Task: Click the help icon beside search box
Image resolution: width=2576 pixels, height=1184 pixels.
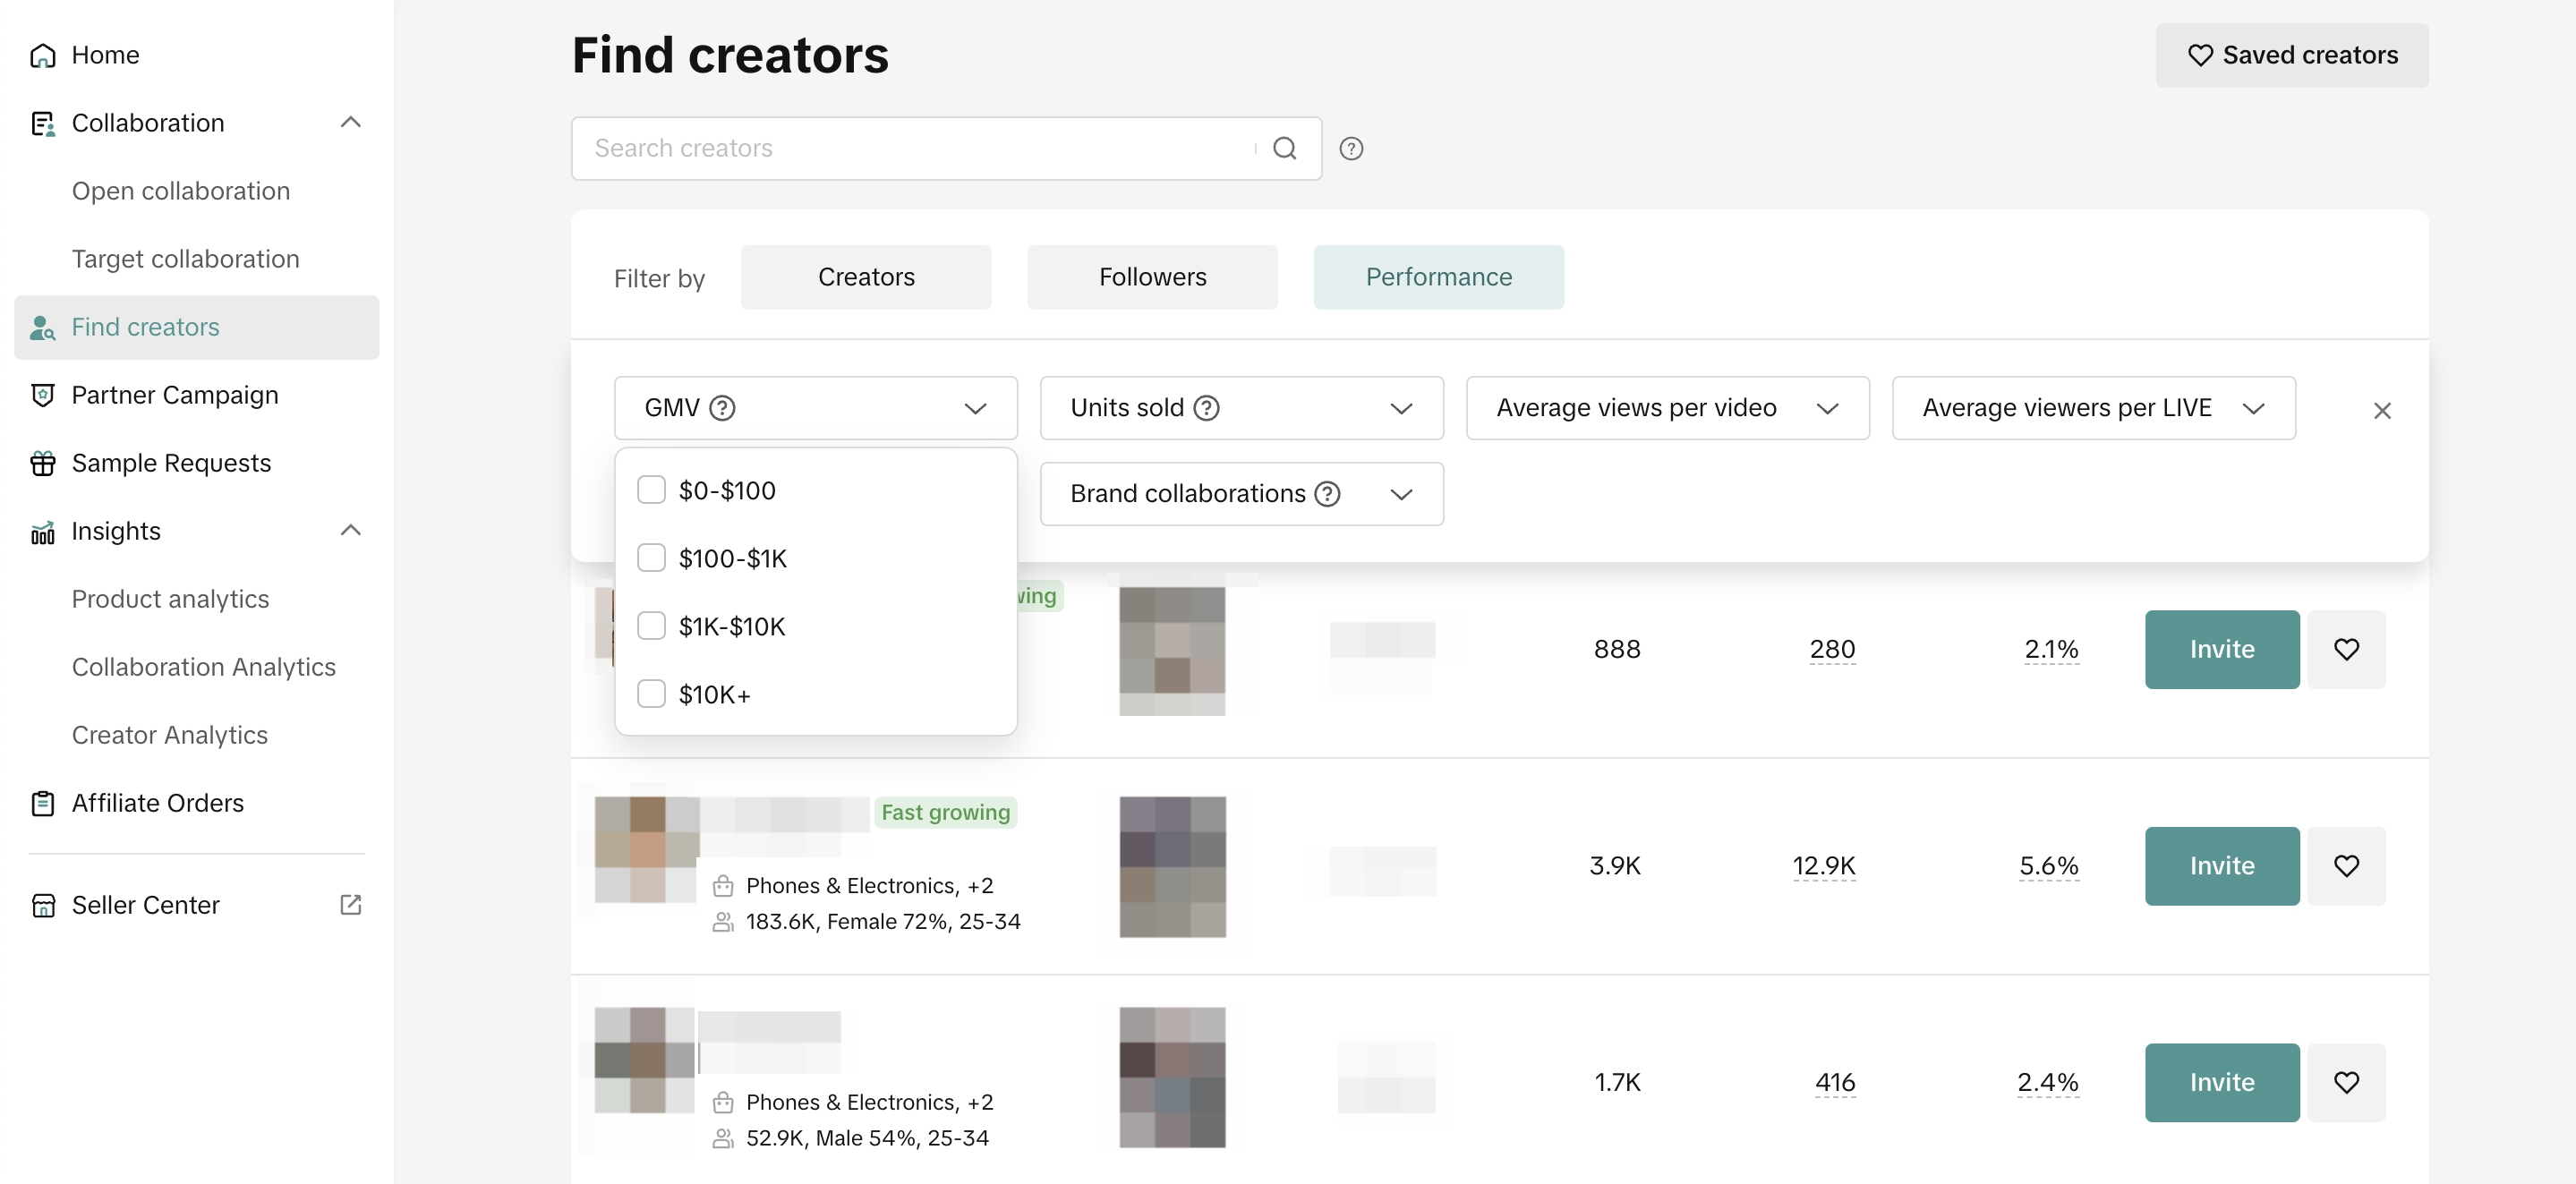Action: pyautogui.click(x=1351, y=148)
